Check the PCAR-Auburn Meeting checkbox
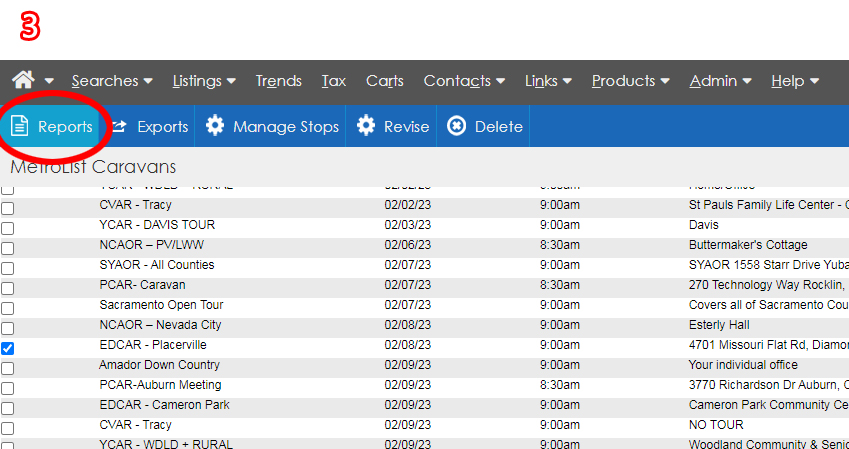 [7, 389]
